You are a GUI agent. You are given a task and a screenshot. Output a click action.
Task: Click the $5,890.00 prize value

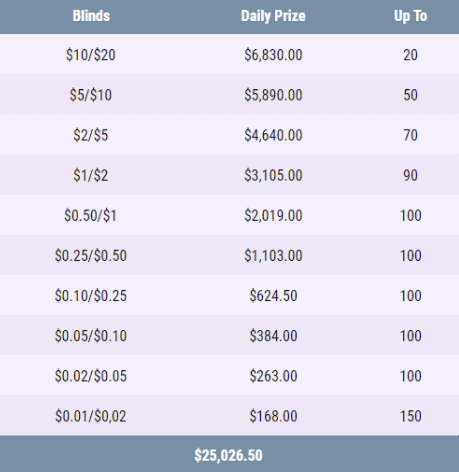pyautogui.click(x=273, y=95)
